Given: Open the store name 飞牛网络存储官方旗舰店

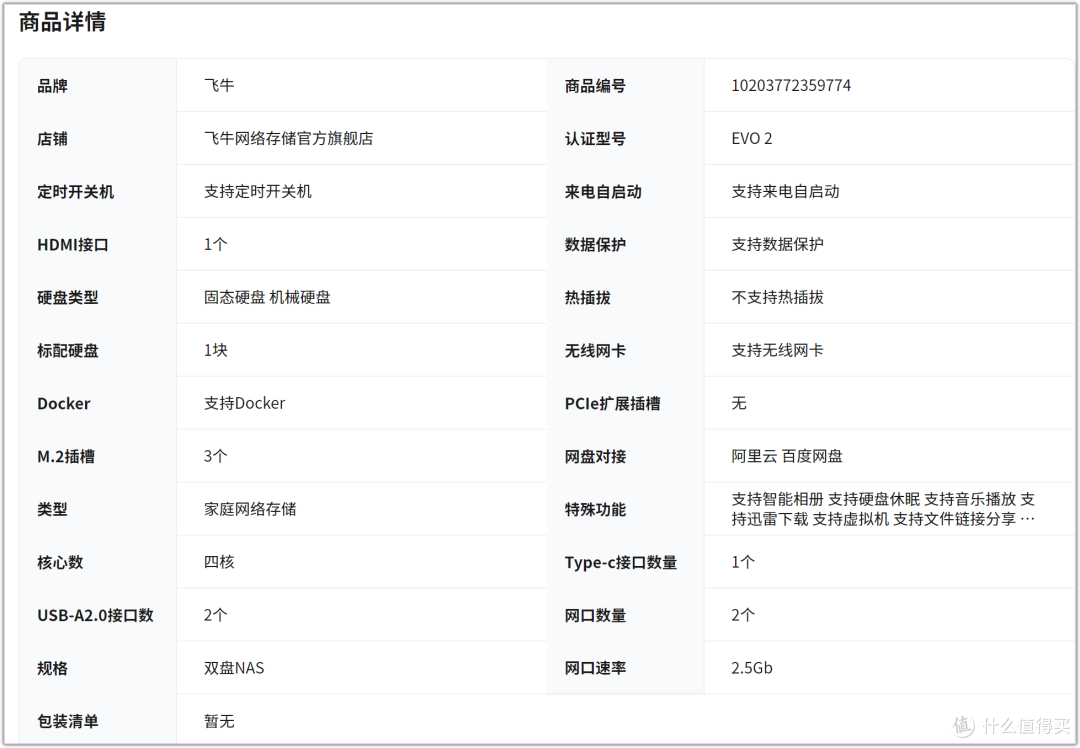Looking at the screenshot, I should 289,138.
